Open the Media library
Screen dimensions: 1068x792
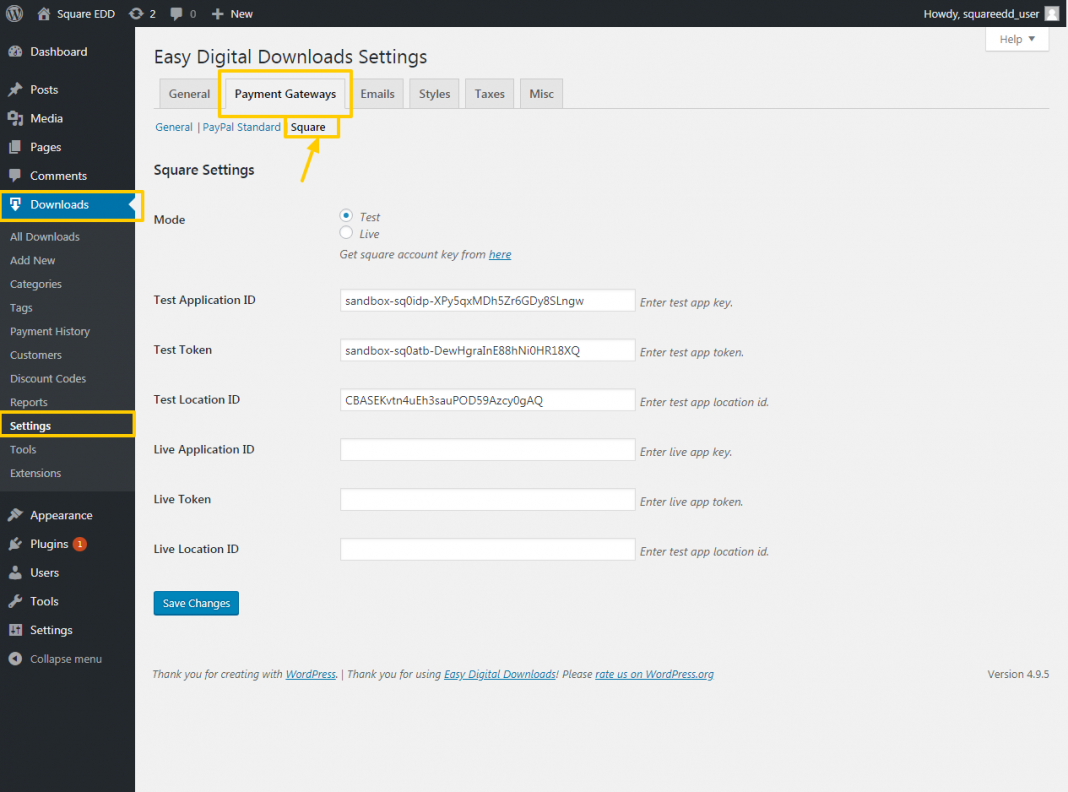[x=39, y=118]
